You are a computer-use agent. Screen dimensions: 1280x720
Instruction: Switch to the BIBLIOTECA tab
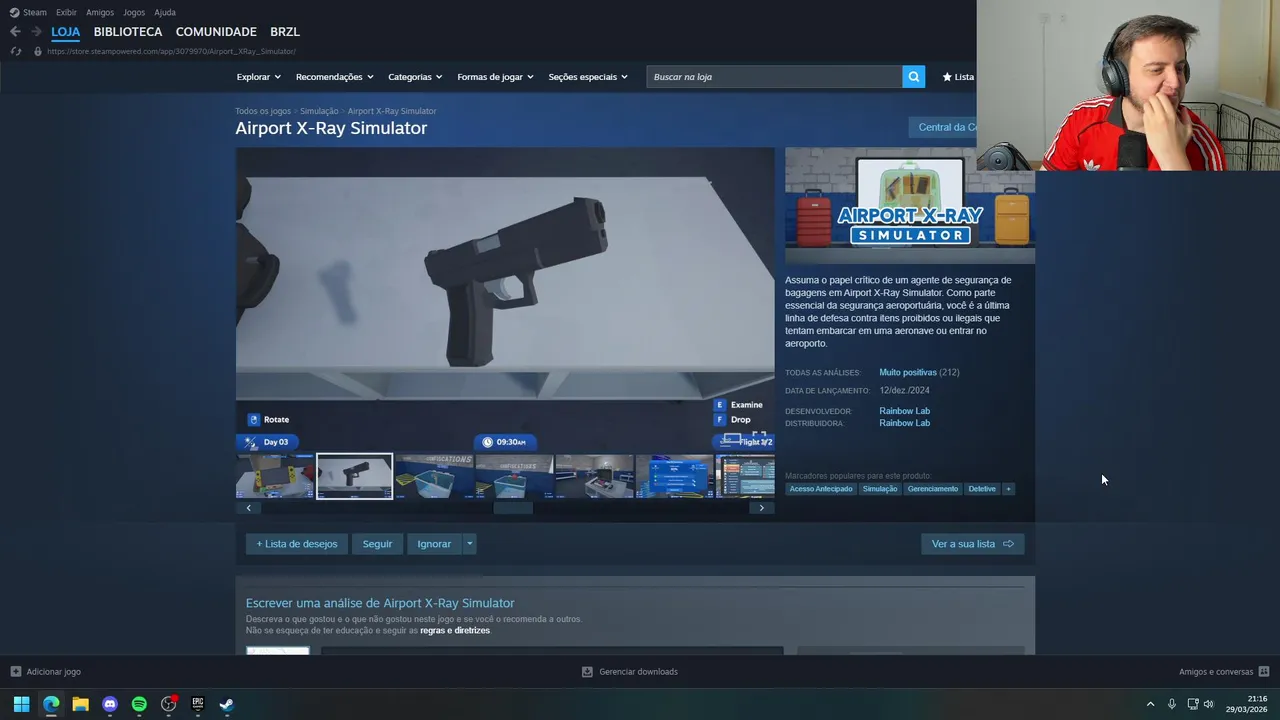(128, 32)
